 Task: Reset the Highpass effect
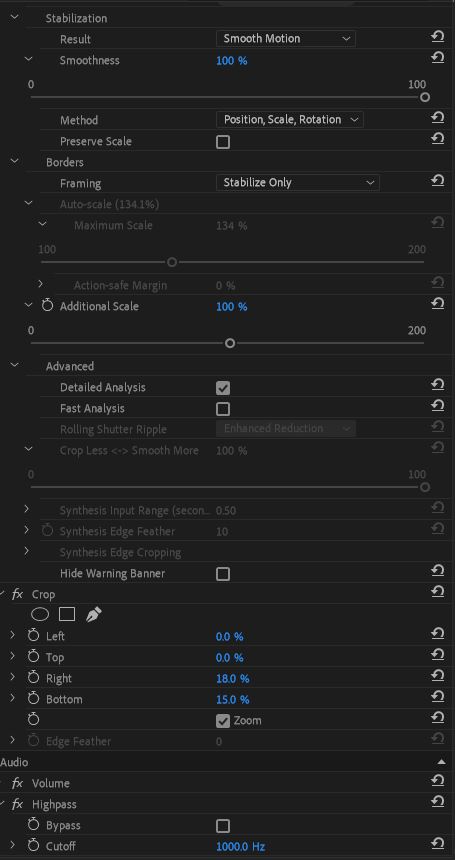click(437, 802)
